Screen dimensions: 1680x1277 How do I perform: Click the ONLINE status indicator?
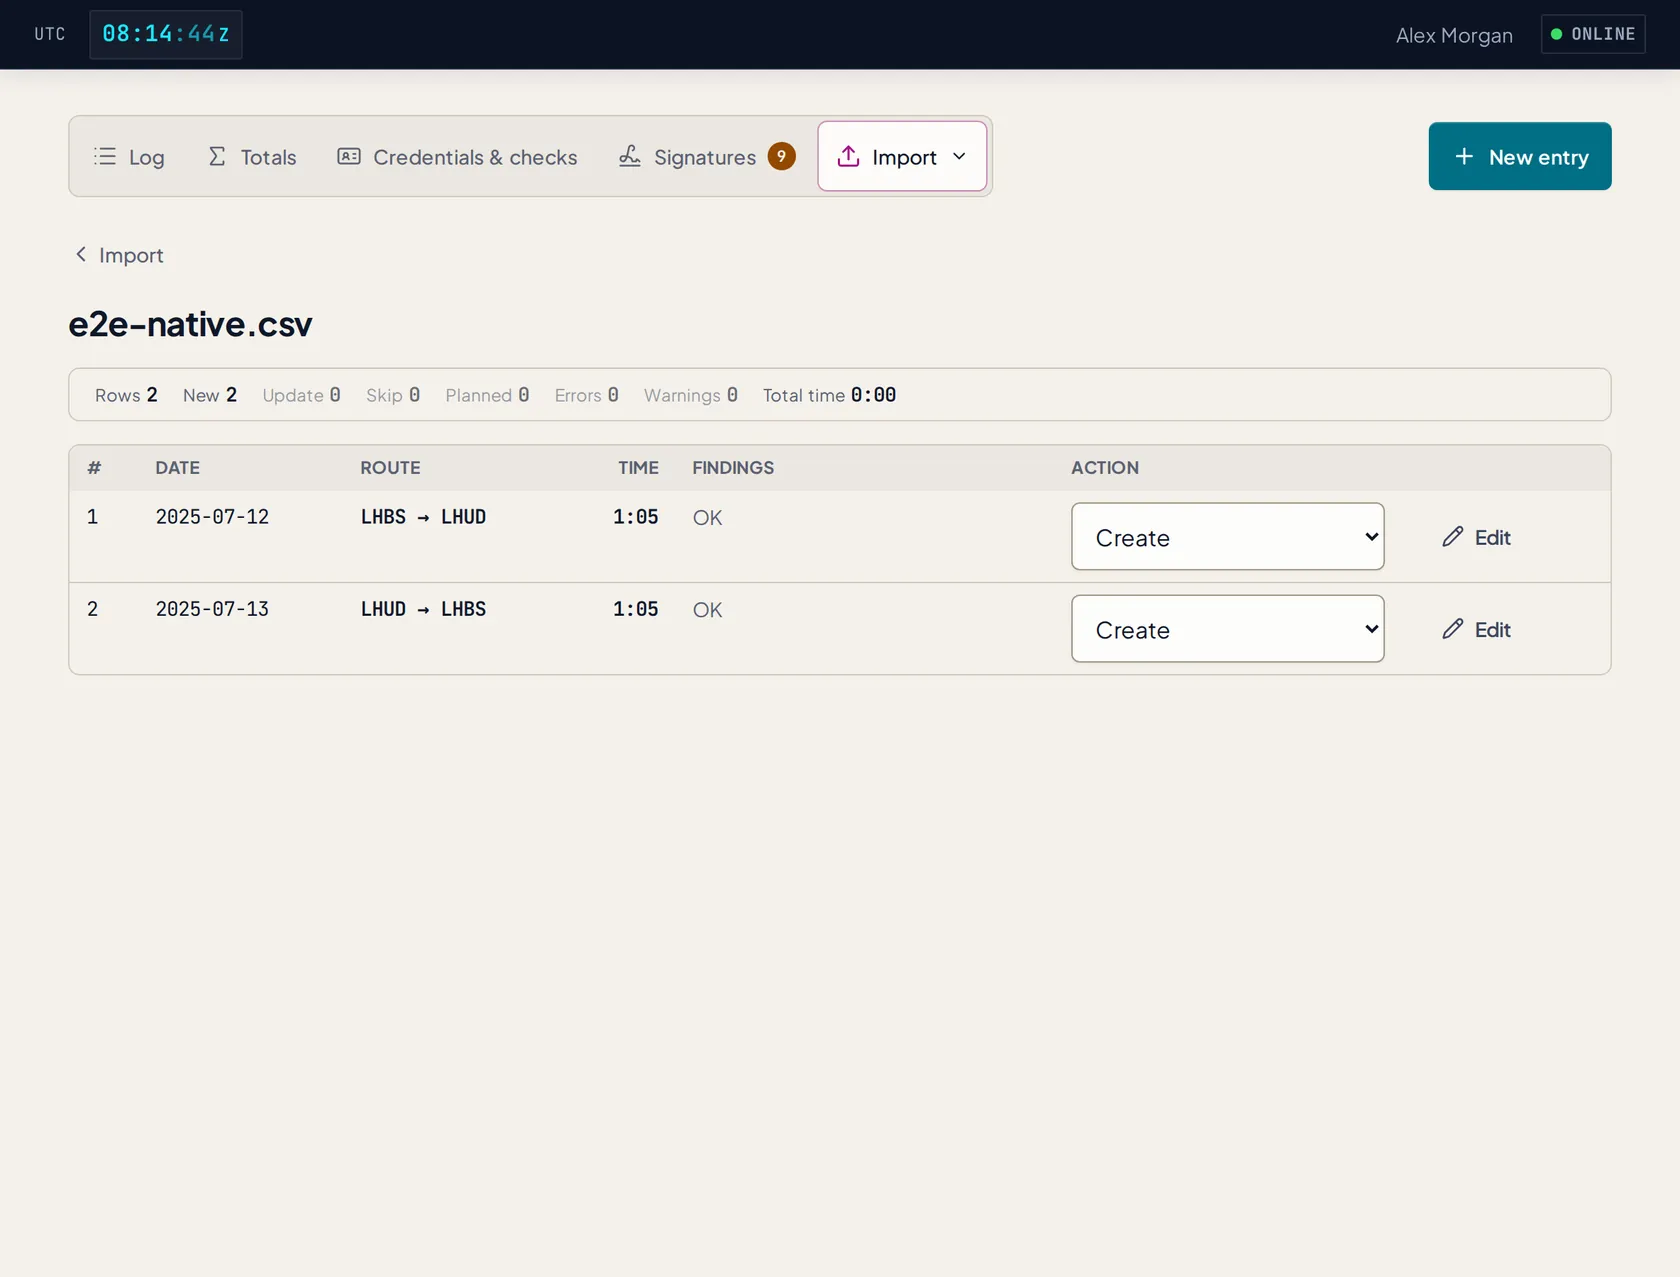tap(1593, 34)
